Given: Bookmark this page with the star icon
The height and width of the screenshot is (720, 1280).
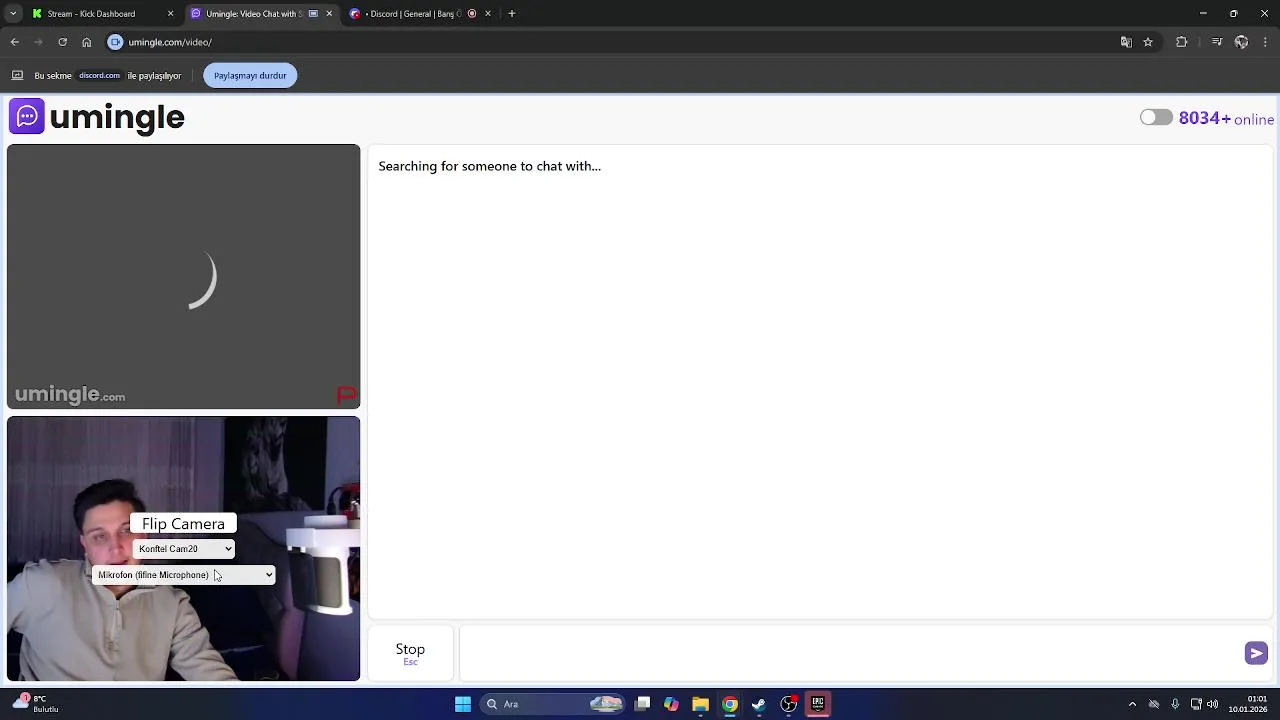Looking at the screenshot, I should click(x=1148, y=42).
